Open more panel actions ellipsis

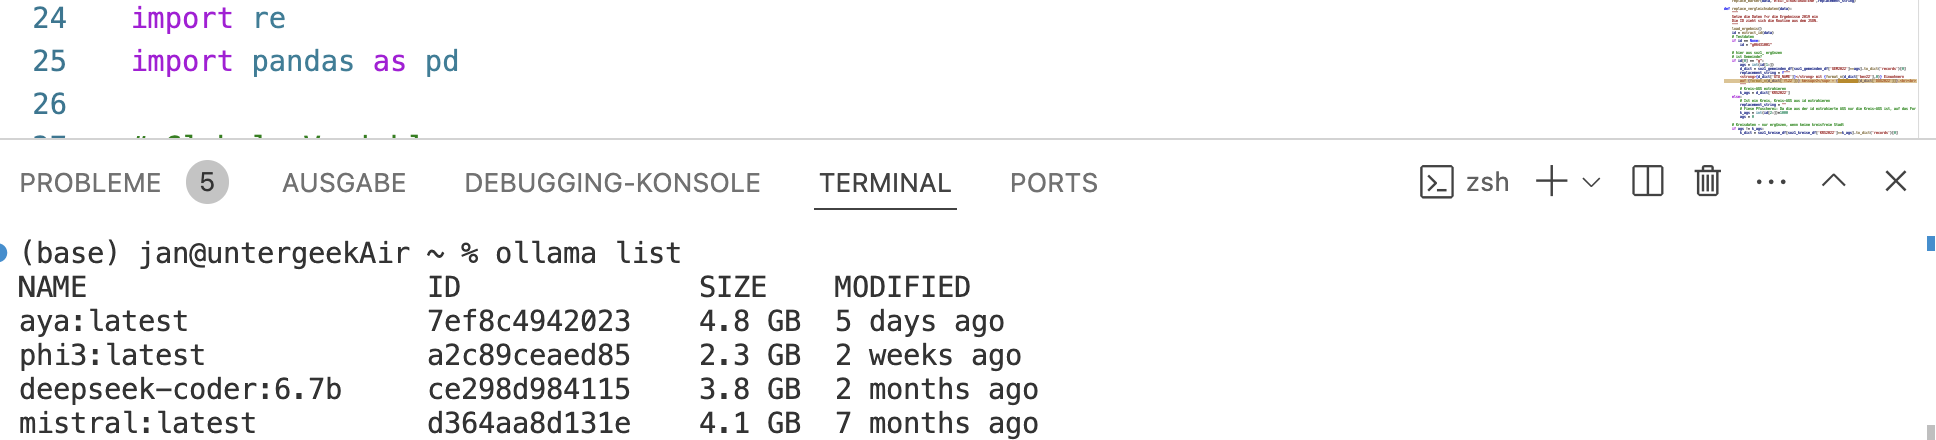1771,182
